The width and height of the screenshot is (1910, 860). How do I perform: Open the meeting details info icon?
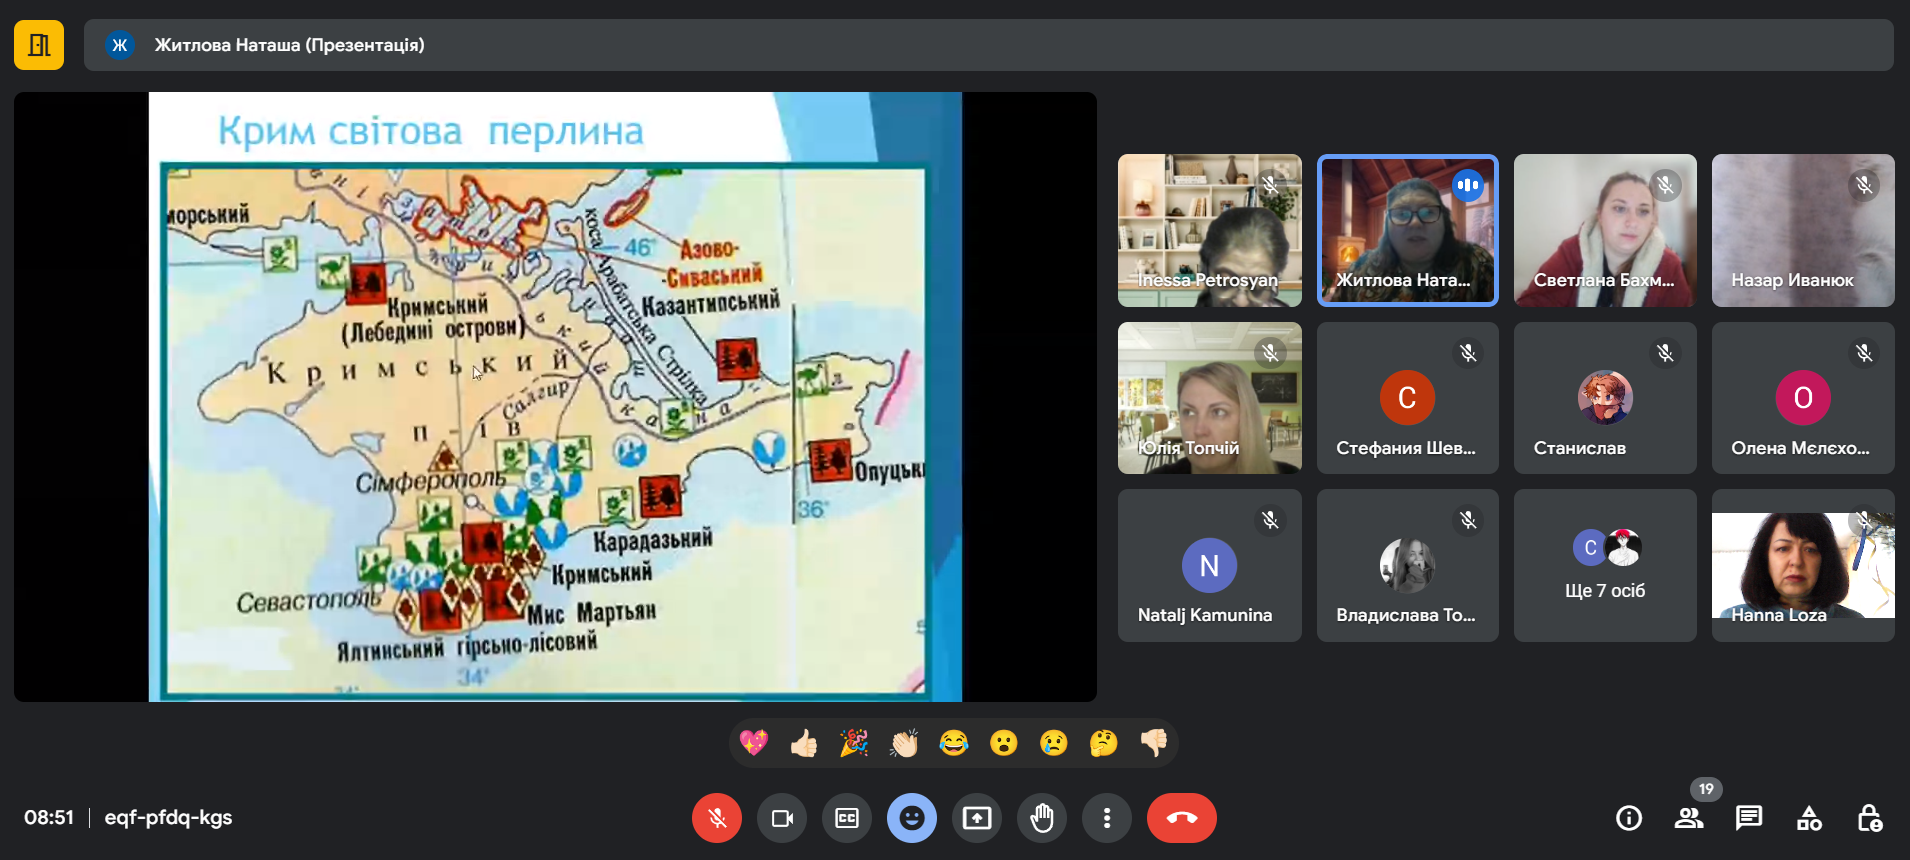[1629, 818]
